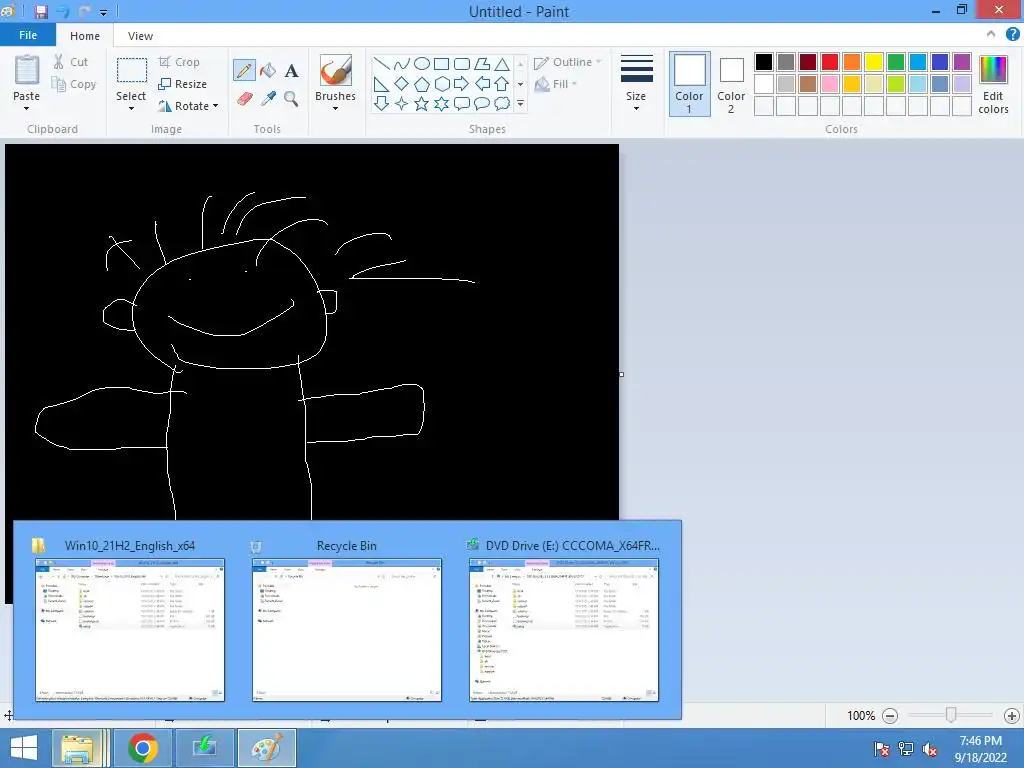
Task: Choose the Triangle shape
Action: pos(502,63)
